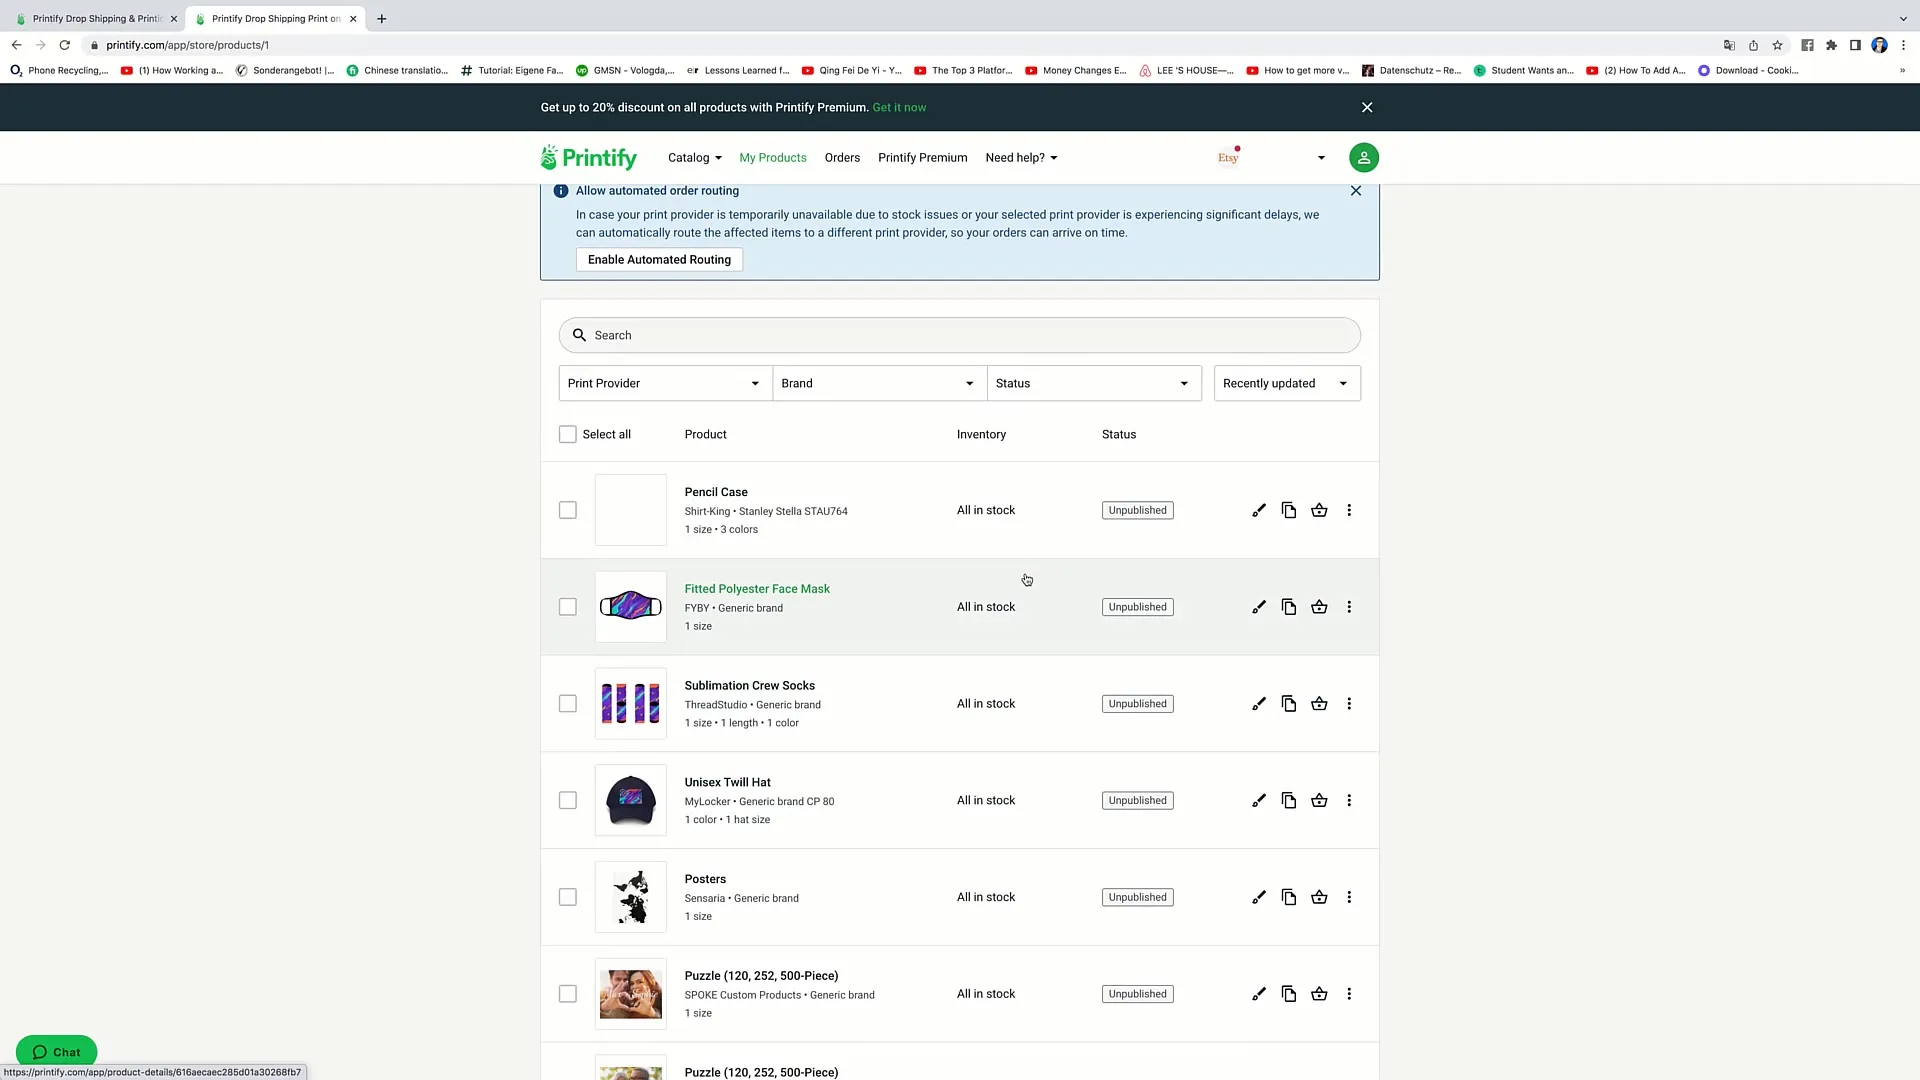Image resolution: width=1920 pixels, height=1080 pixels.
Task: Duplicate the Posters product
Action: (x=1289, y=897)
